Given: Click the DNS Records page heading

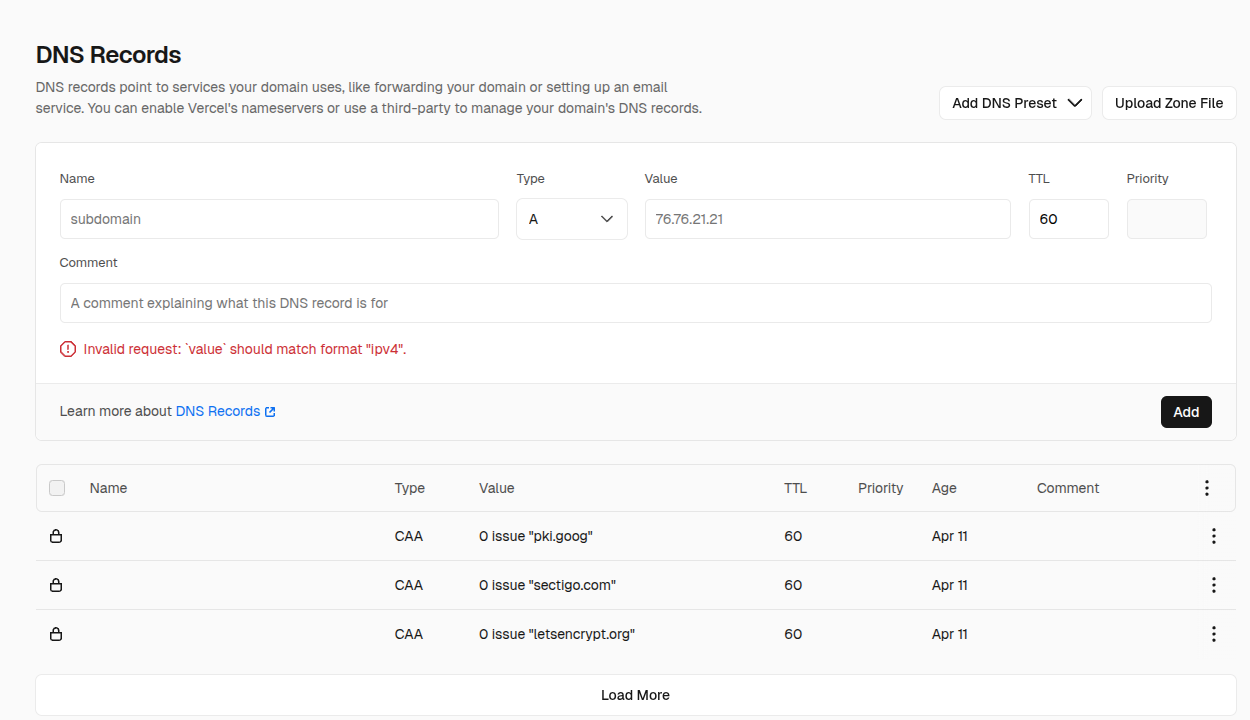Looking at the screenshot, I should [108, 55].
